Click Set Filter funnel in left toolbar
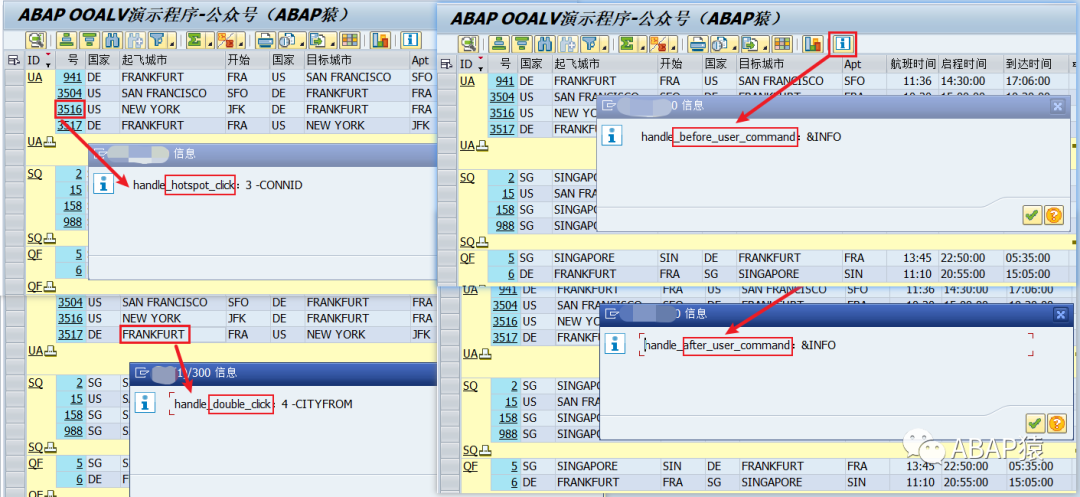This screenshot has width=1080, height=497. (157, 40)
